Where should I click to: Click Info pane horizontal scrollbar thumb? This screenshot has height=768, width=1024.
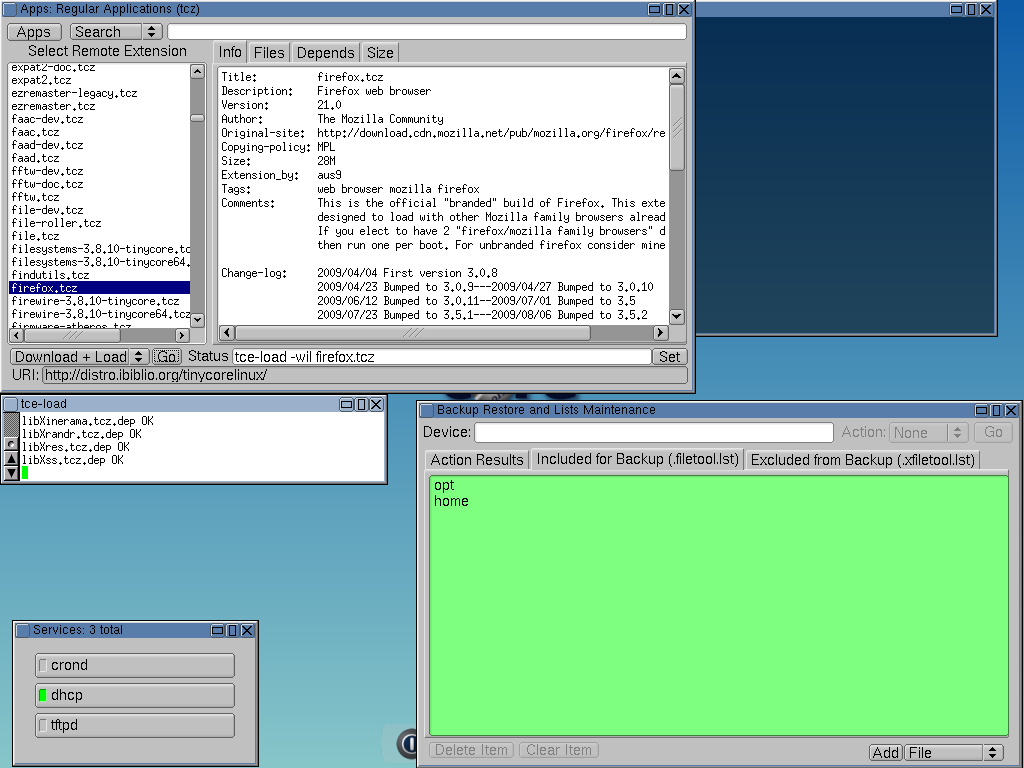point(413,332)
